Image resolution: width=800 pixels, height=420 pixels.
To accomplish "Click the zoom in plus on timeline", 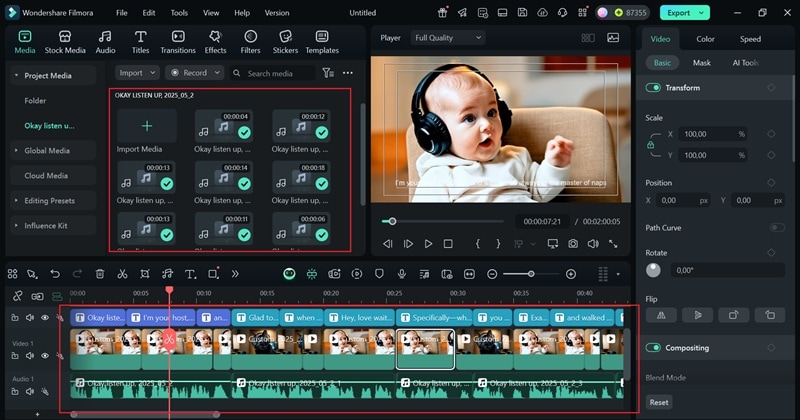I will [x=571, y=274].
